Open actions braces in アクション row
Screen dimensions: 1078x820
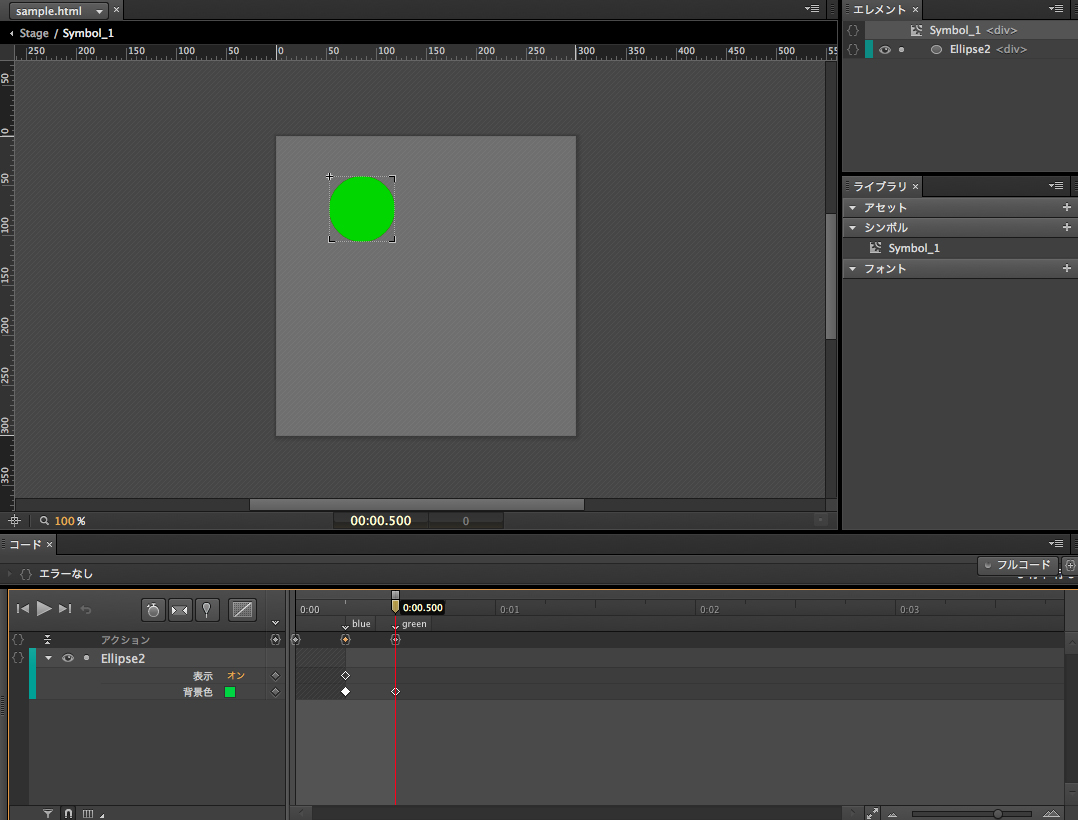click(x=19, y=640)
